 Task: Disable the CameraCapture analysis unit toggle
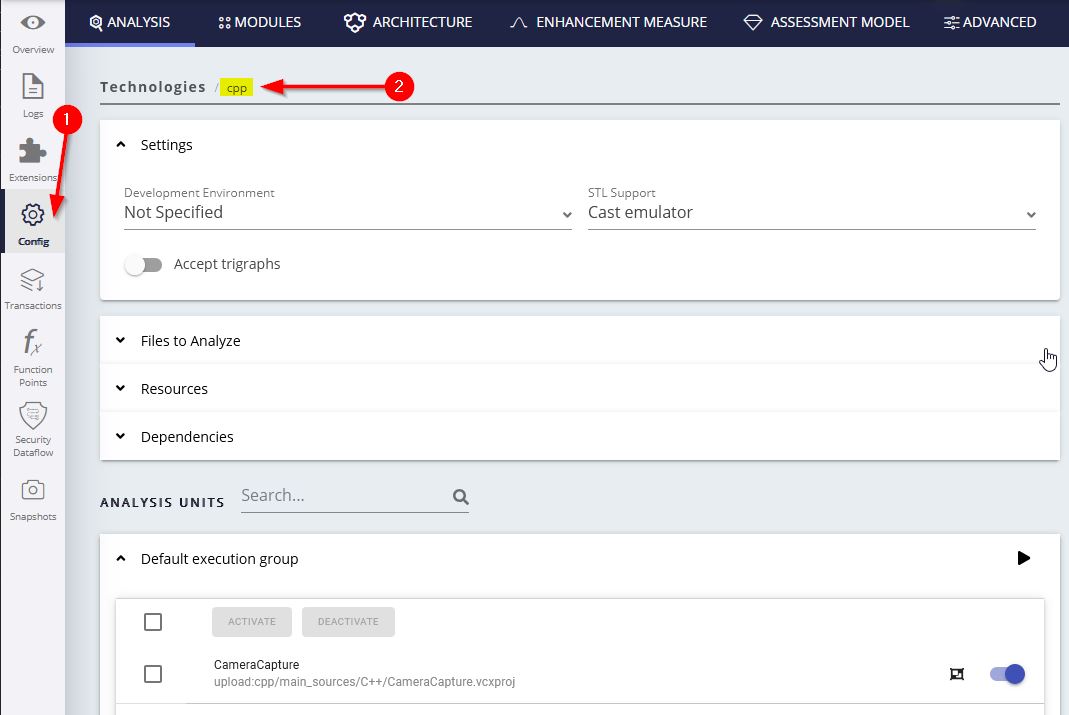coord(1007,674)
